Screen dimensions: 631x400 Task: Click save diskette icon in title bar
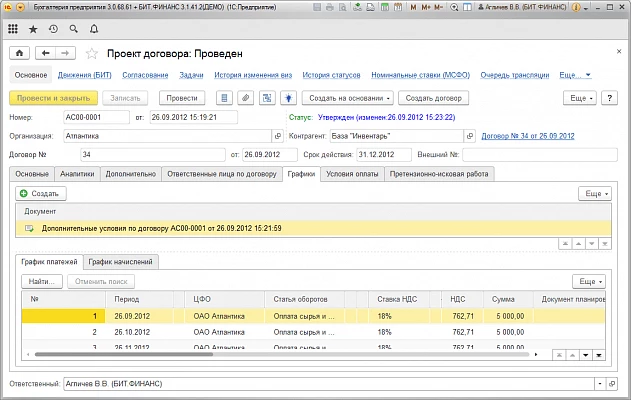[x=317, y=7]
